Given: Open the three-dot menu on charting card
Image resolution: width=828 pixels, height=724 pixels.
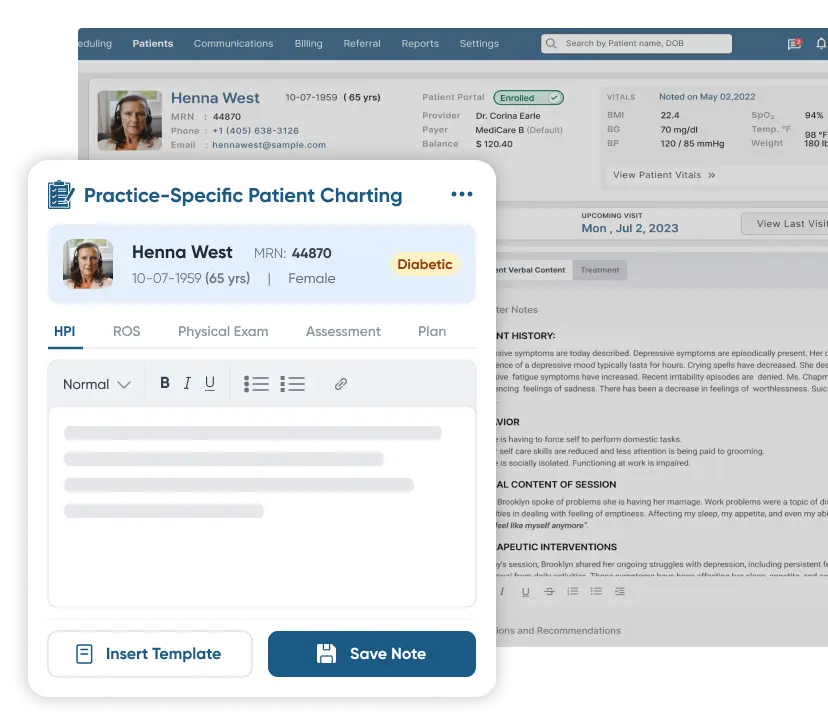Looking at the screenshot, I should coord(462,194).
